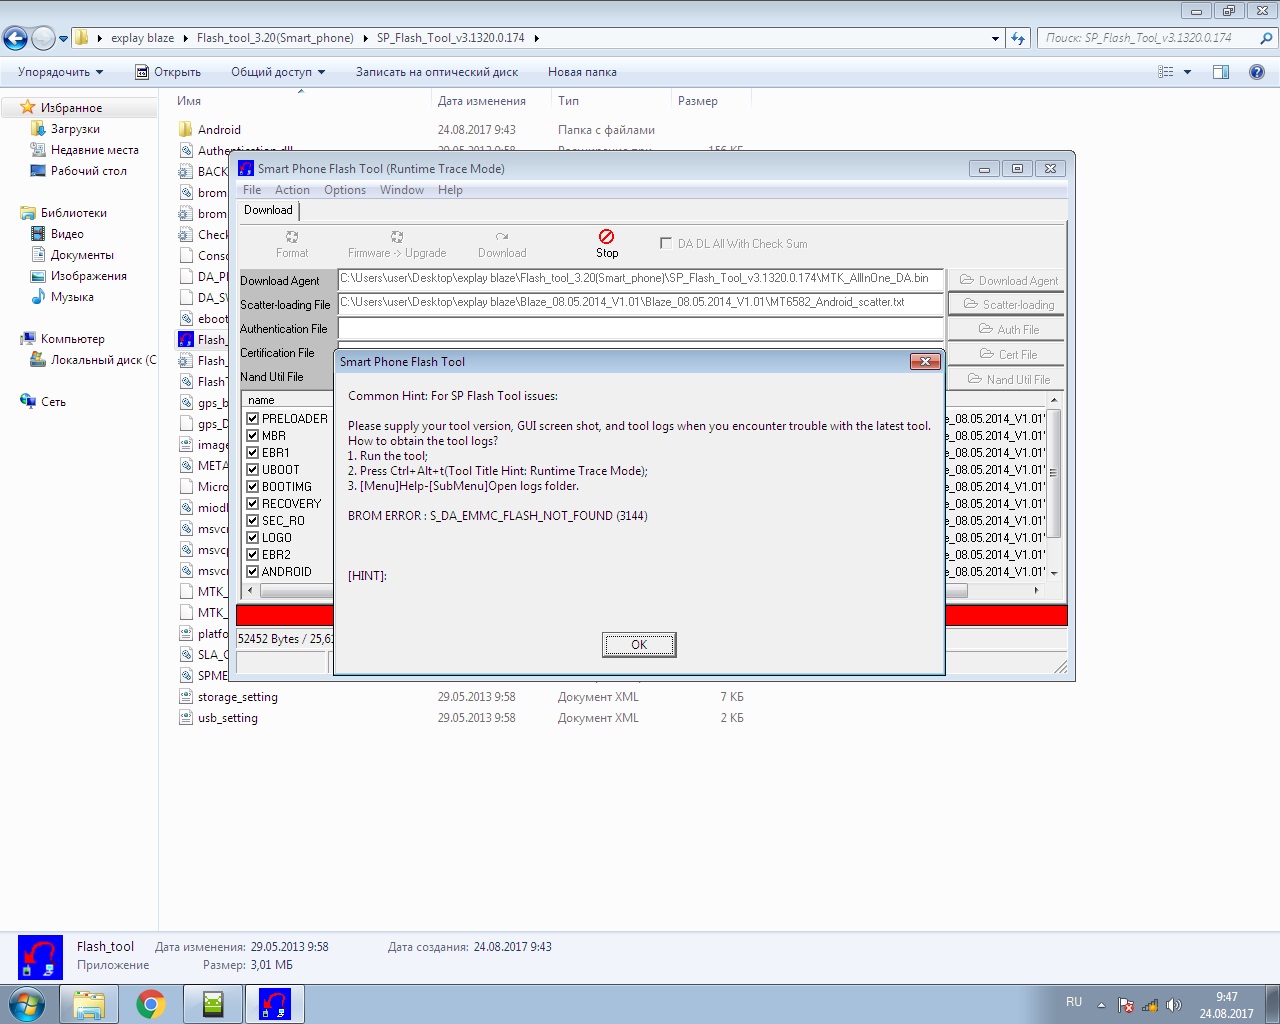Toggle DA DL All With Check Sum
1280x1024 pixels.
pyautogui.click(x=666, y=243)
